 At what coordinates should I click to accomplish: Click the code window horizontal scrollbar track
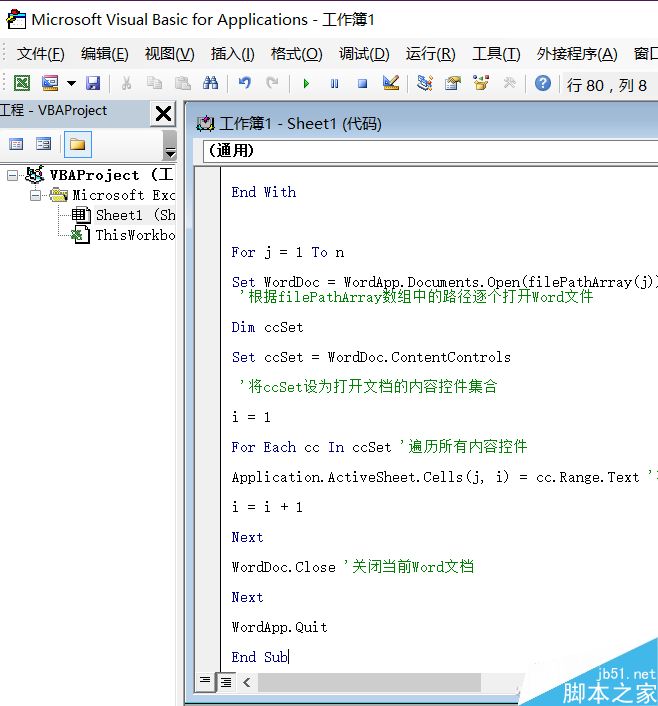tap(369, 682)
